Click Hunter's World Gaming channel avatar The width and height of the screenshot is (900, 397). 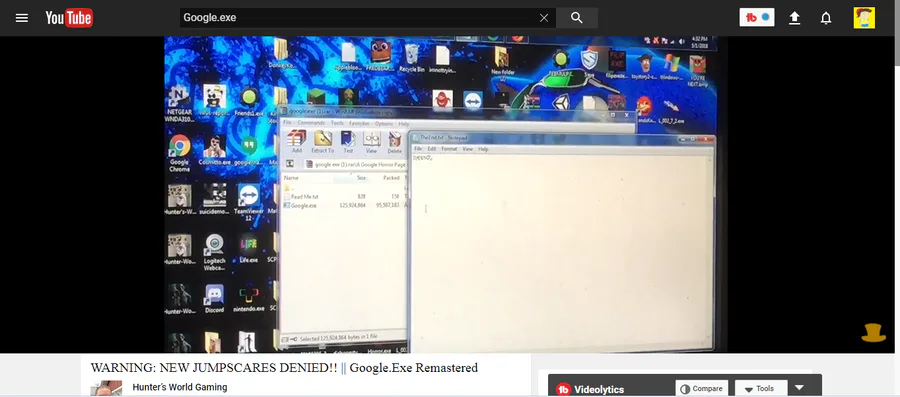tap(106, 388)
